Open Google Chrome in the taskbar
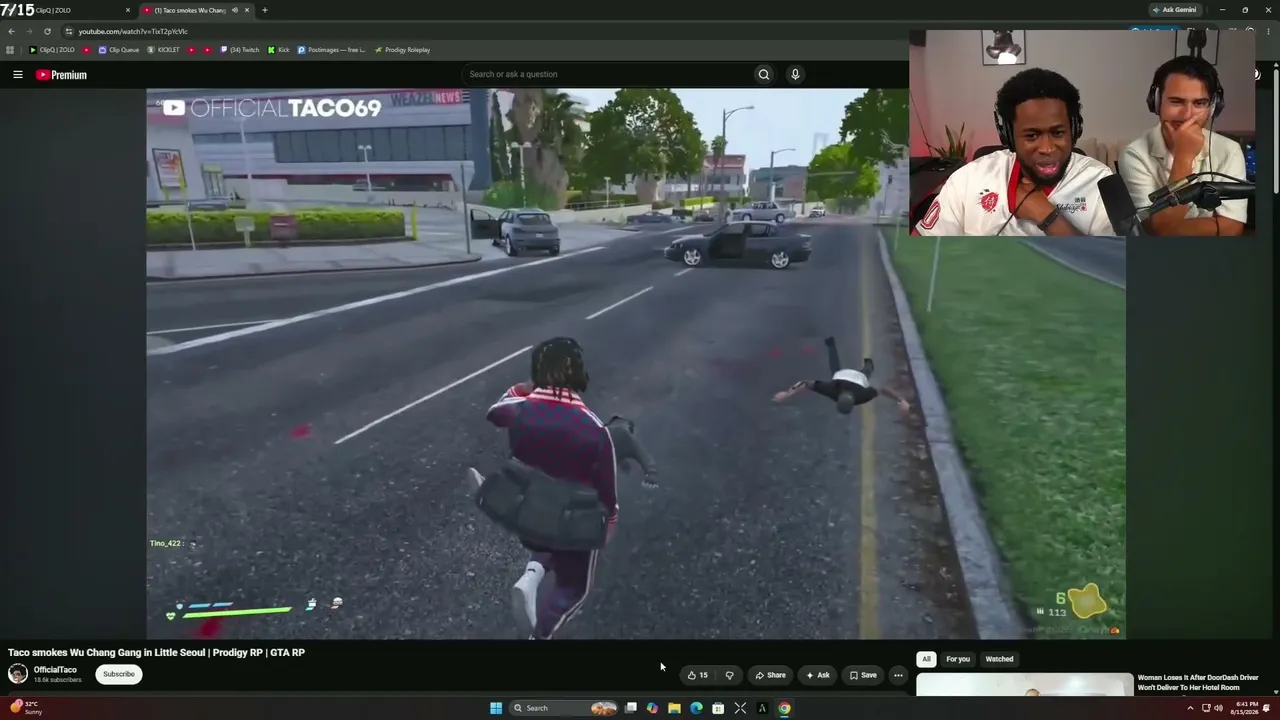 point(784,708)
